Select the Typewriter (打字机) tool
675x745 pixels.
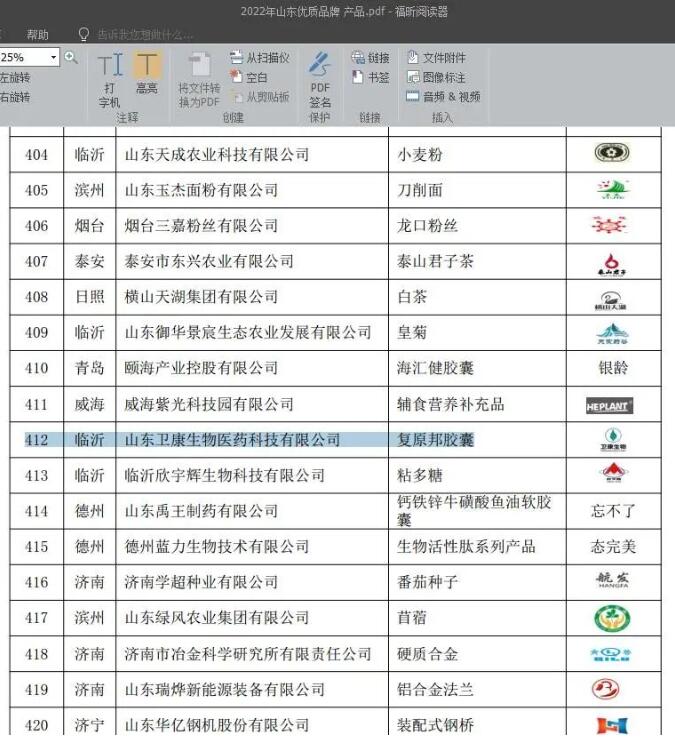pyautogui.click(x=110, y=76)
